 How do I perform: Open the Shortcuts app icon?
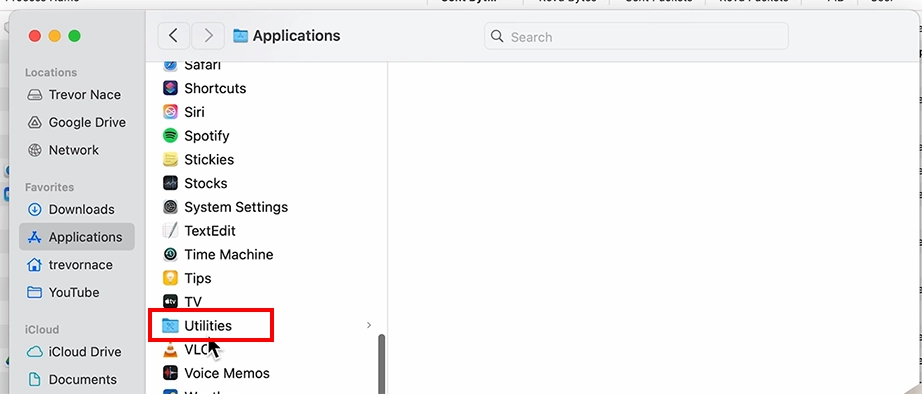pos(171,88)
